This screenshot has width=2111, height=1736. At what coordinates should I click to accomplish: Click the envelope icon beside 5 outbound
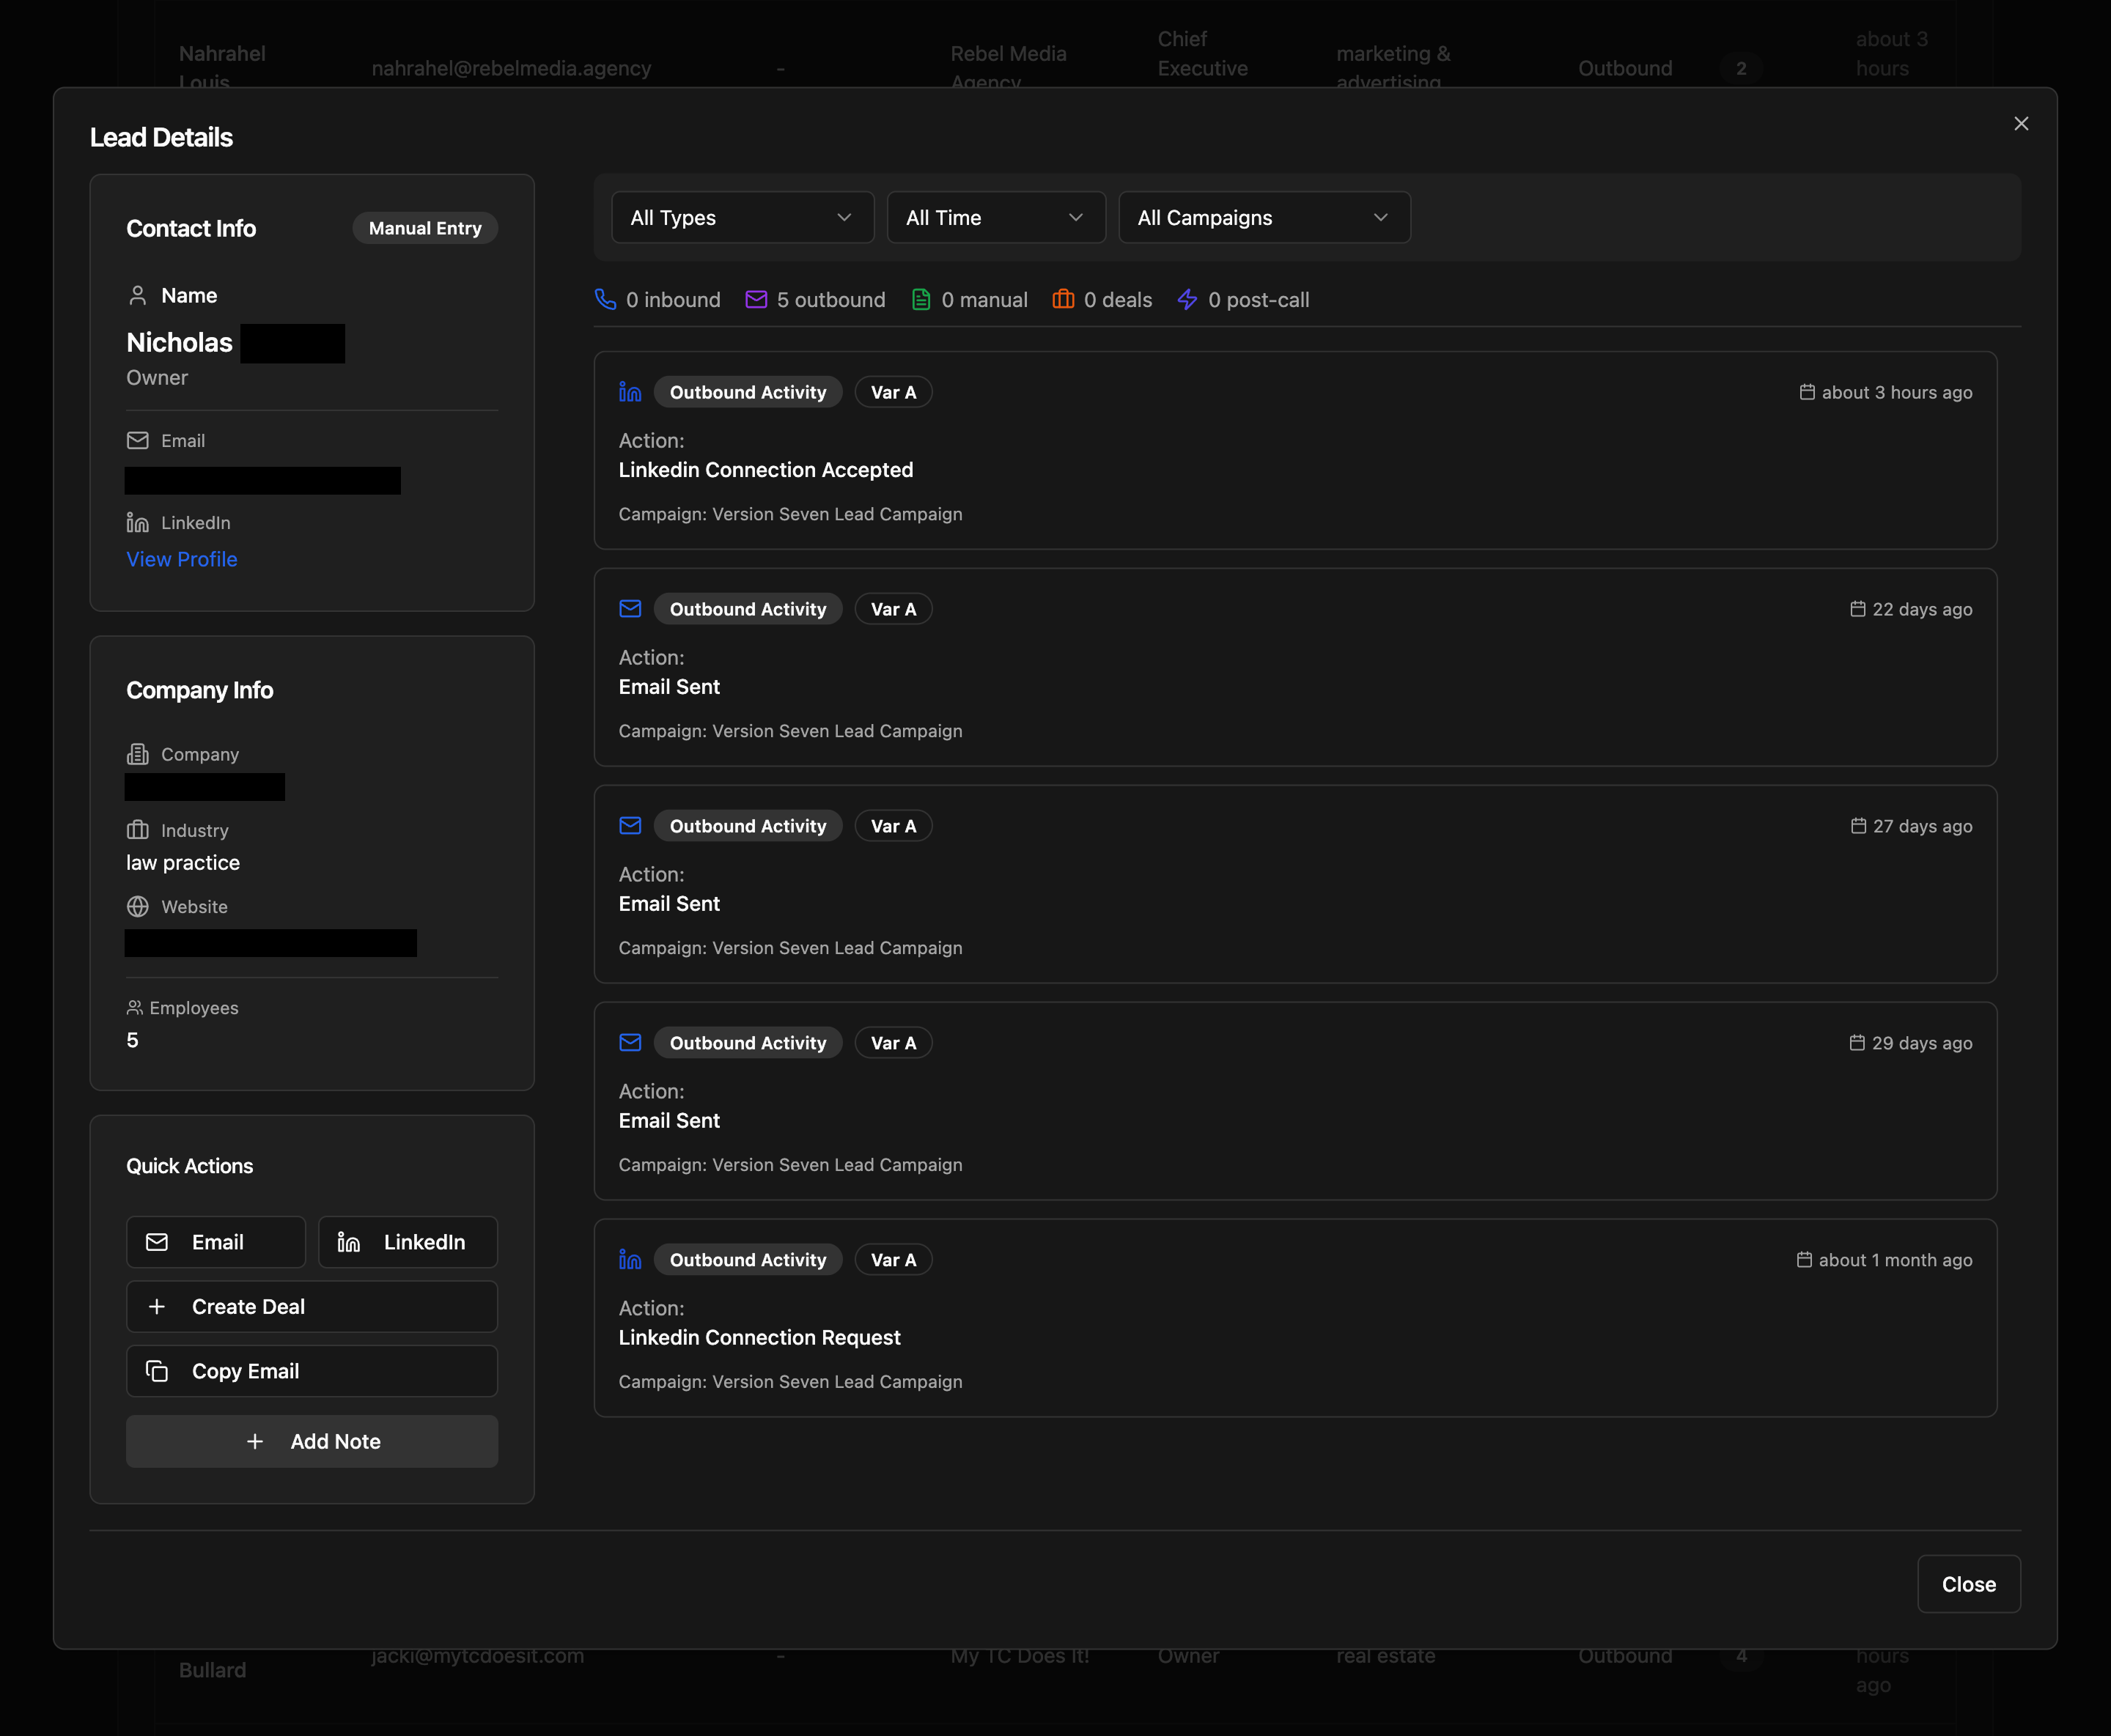(x=756, y=300)
